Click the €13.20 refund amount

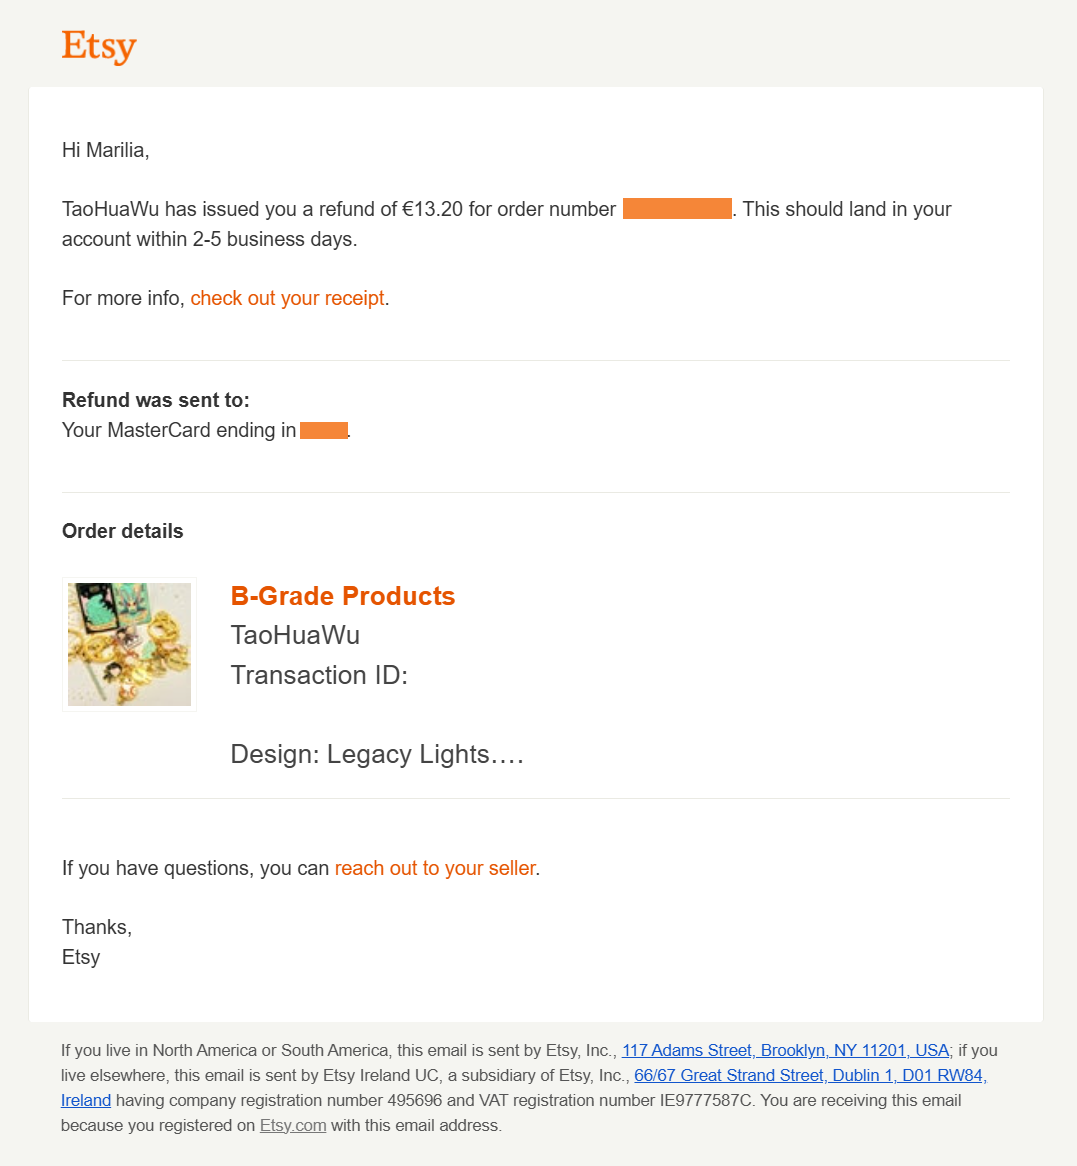coord(433,209)
